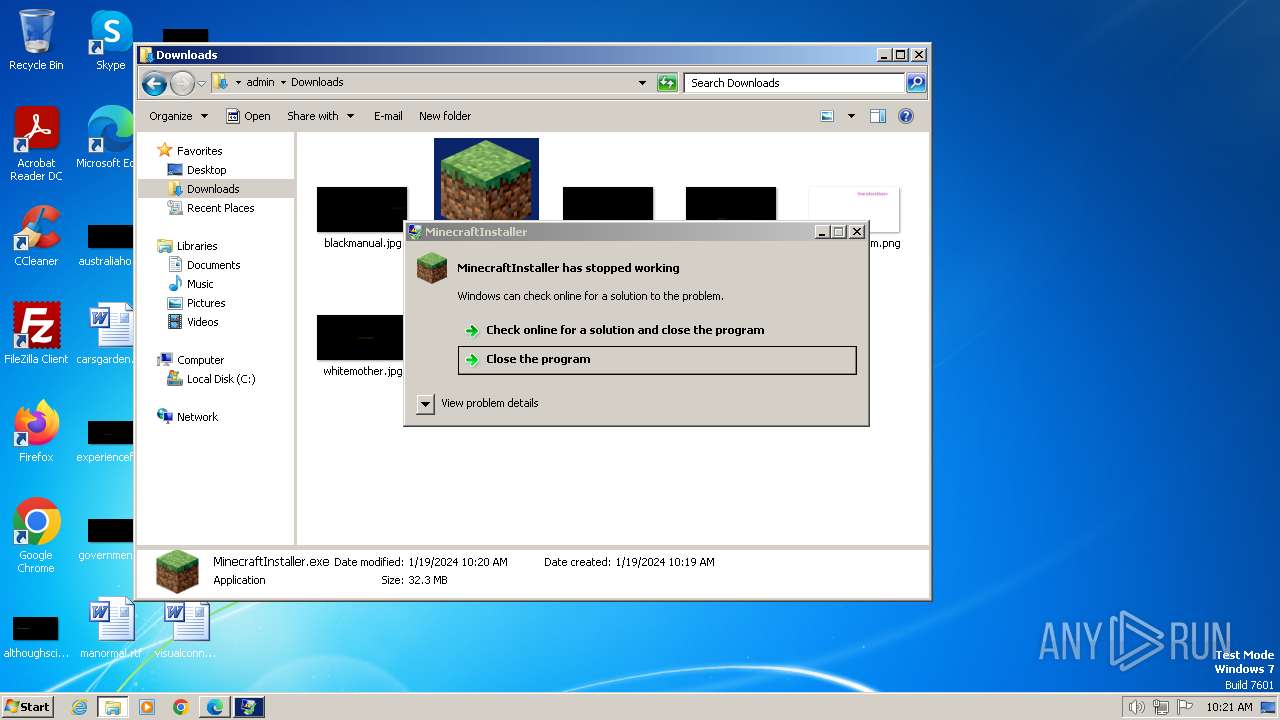1280x720 pixels.
Task: Open the Firefox desktop shortcut
Action: tap(36, 432)
